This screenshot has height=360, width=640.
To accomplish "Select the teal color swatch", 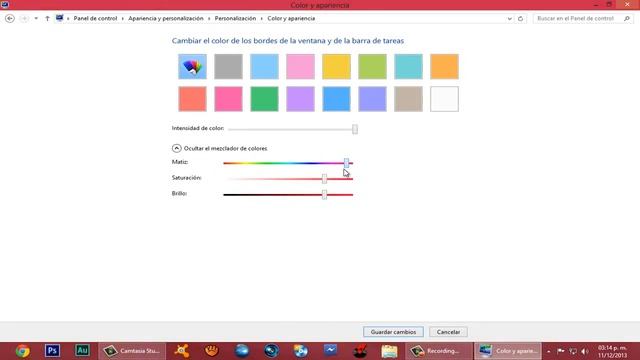I will pyautogui.click(x=408, y=67).
